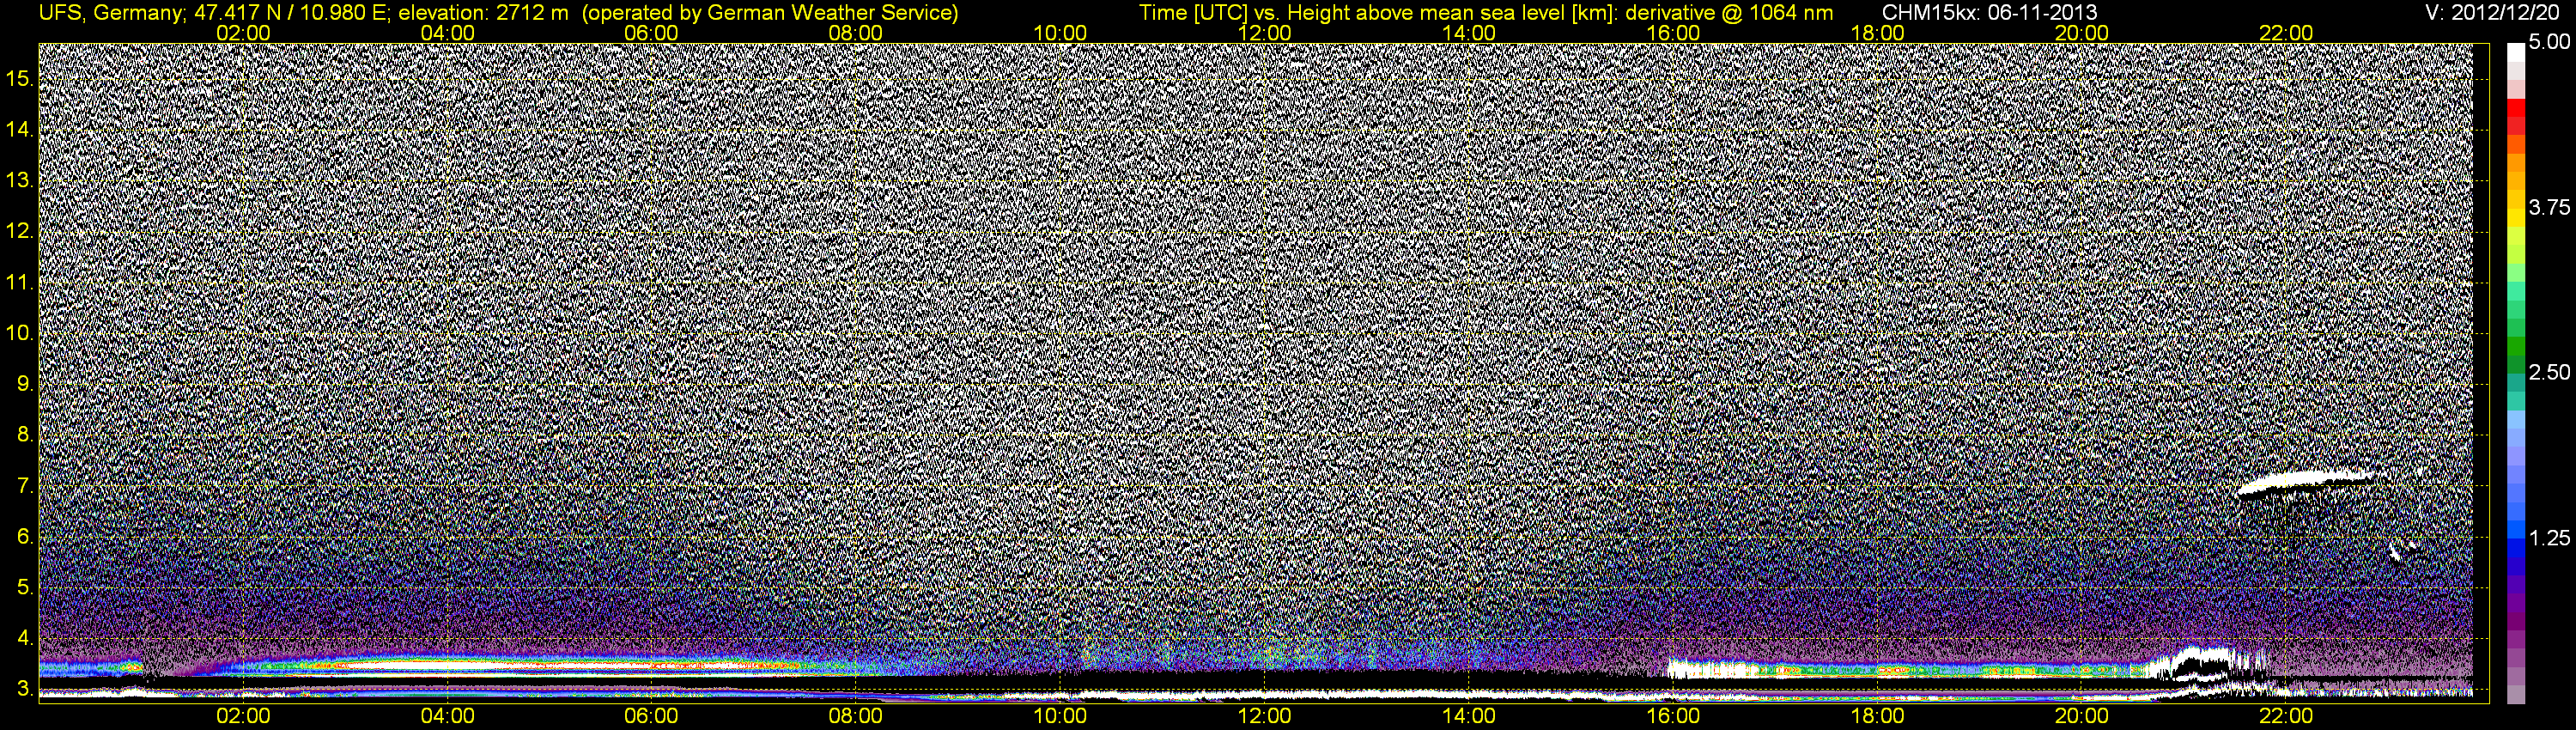Click the "14:00" label on the bottom time axis
Screen dimensions: 2576x730
pyautogui.click(x=1469, y=716)
